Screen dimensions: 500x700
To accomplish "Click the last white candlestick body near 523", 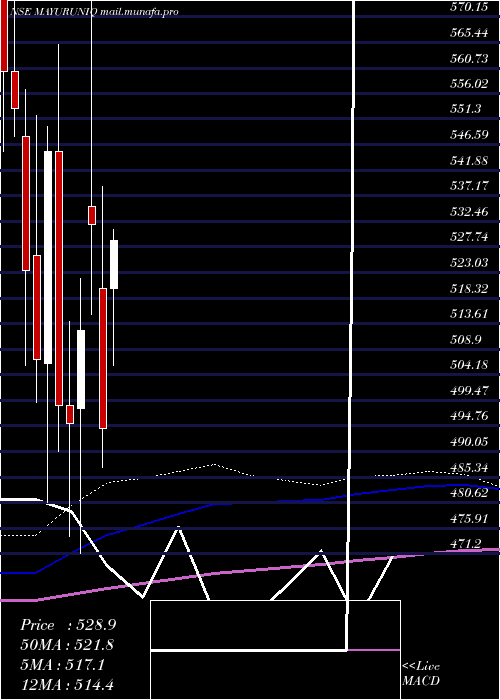I will click(114, 264).
